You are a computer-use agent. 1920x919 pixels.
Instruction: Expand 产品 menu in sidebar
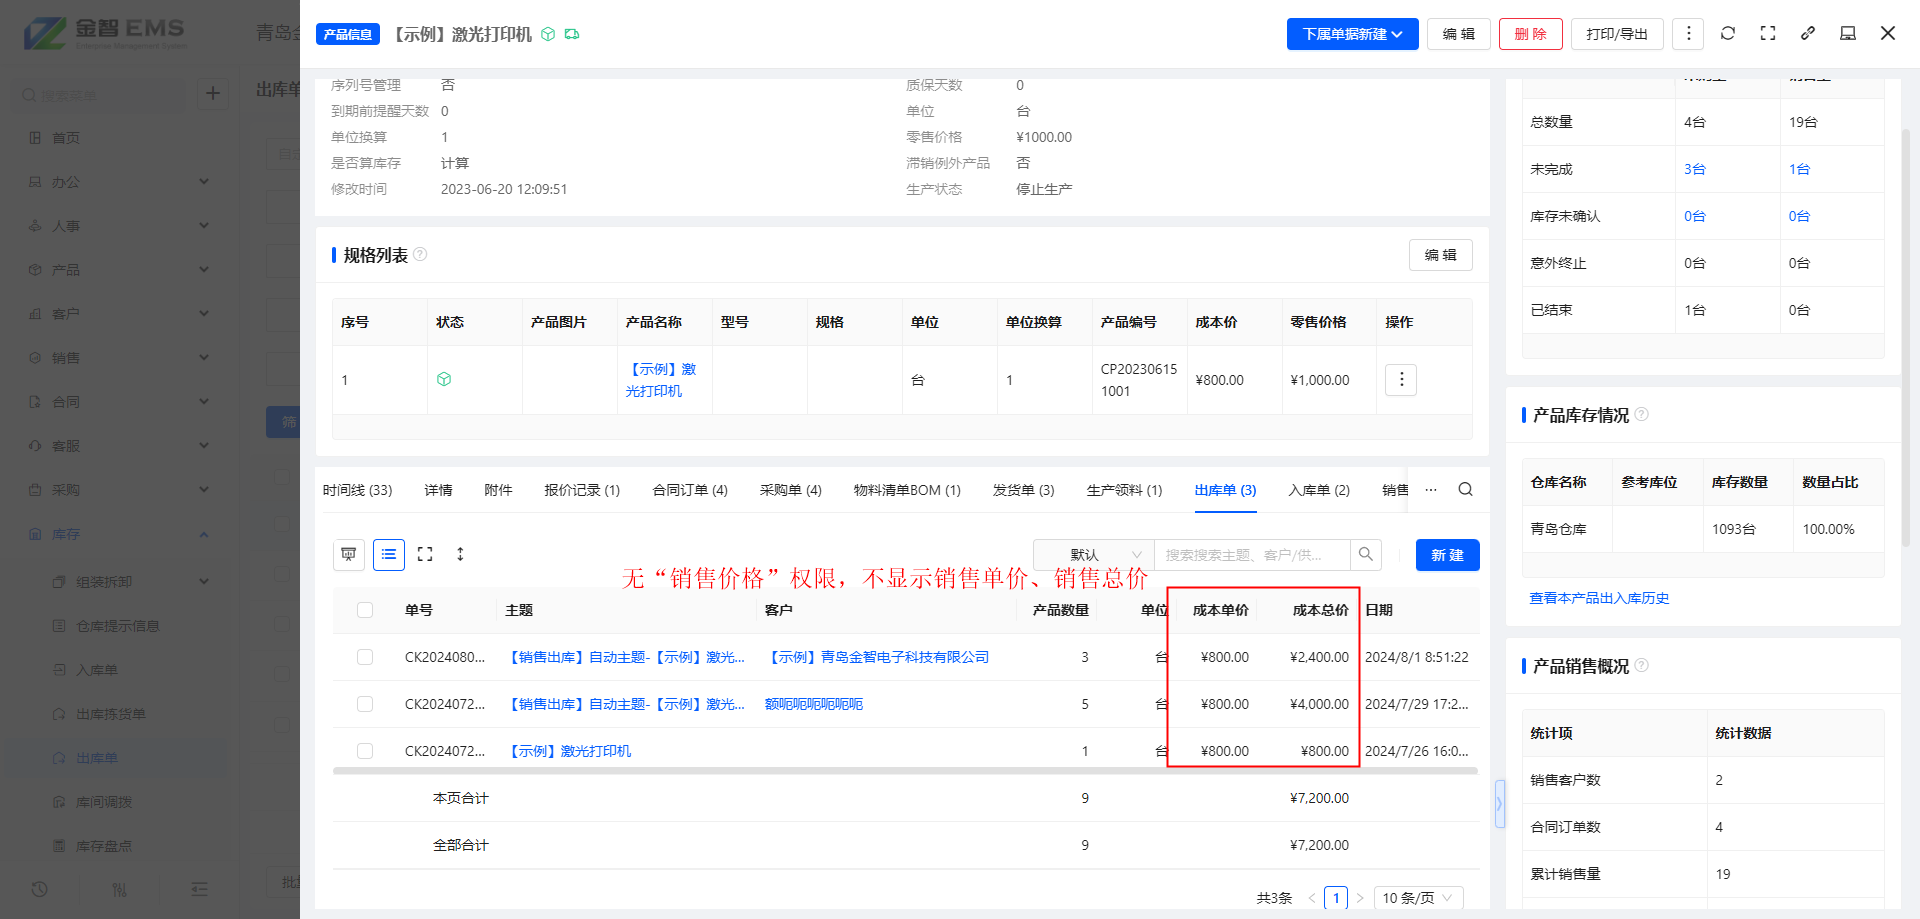118,270
